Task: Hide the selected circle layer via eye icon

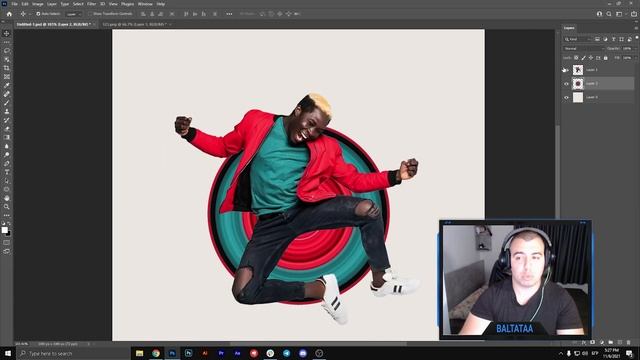Action: point(566,84)
